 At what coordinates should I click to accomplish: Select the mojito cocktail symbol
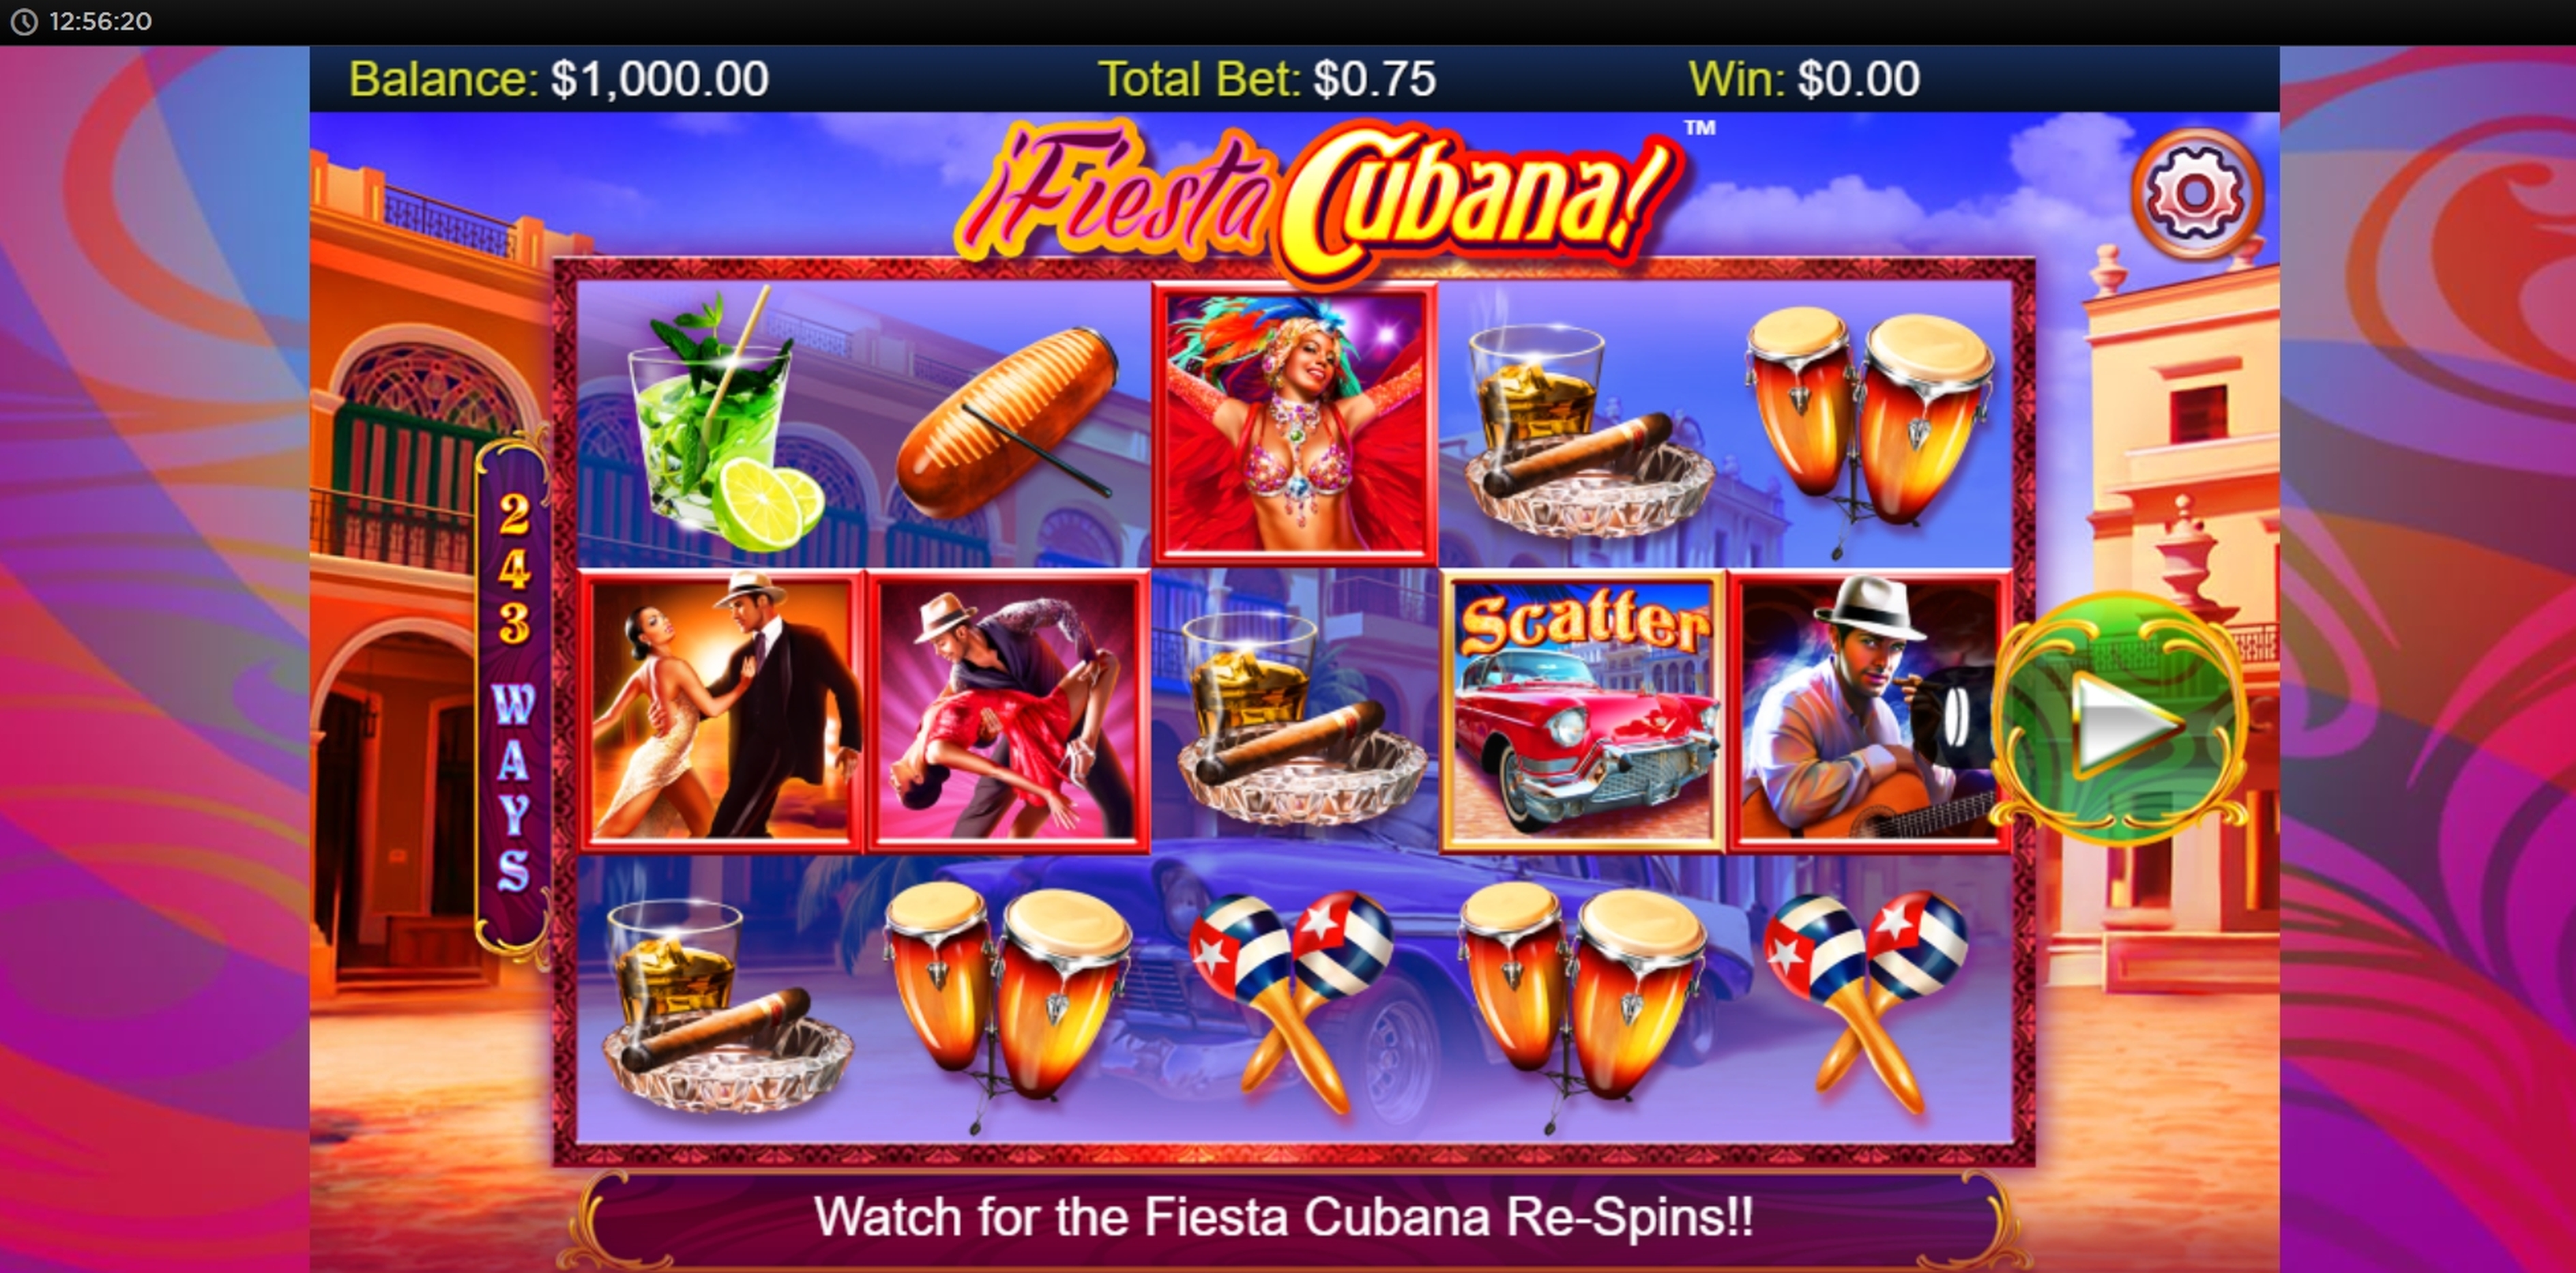pos(723,422)
